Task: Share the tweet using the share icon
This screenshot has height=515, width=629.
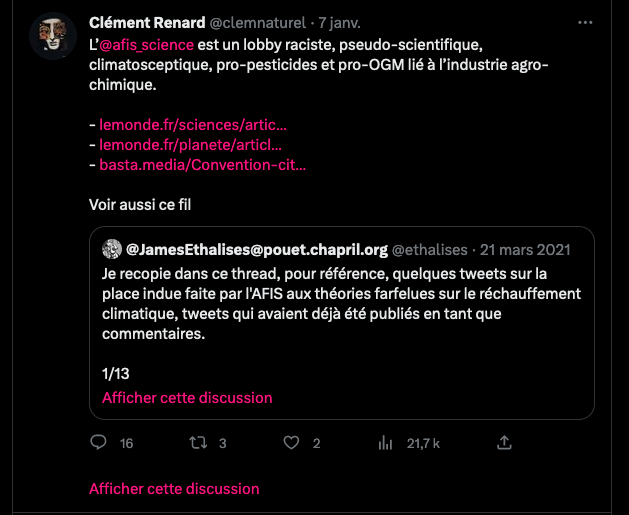Action: tap(505, 442)
